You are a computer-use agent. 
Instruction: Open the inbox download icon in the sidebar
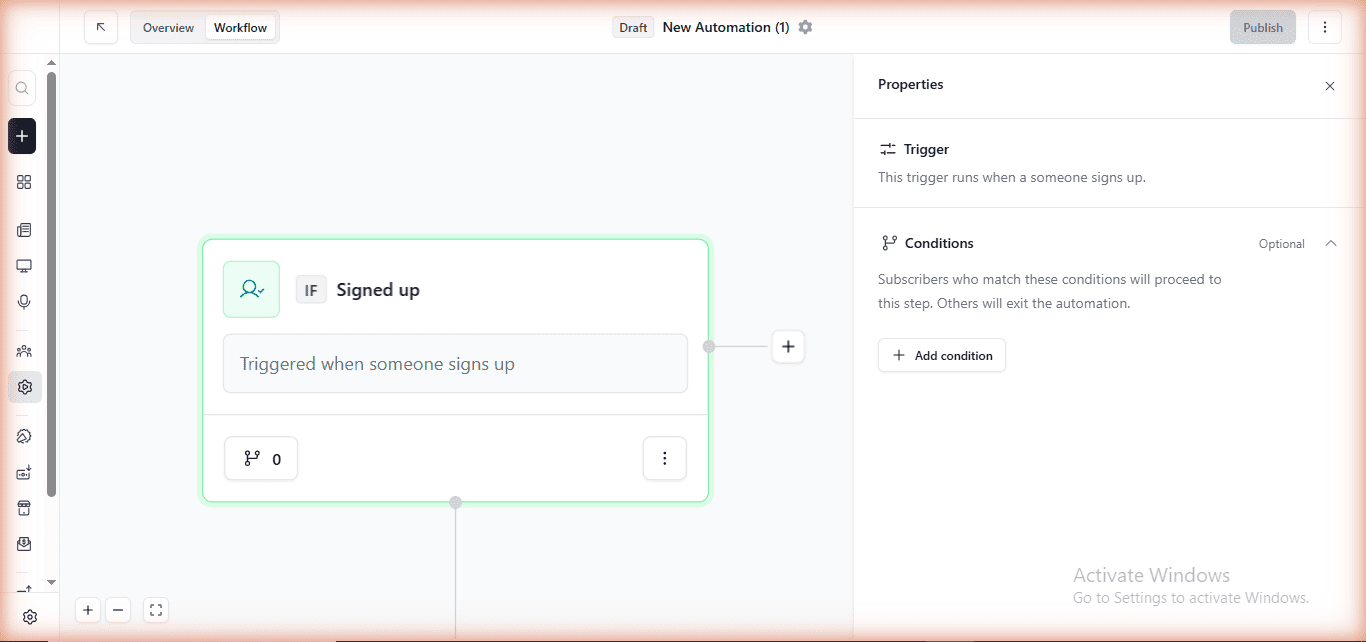(x=24, y=544)
